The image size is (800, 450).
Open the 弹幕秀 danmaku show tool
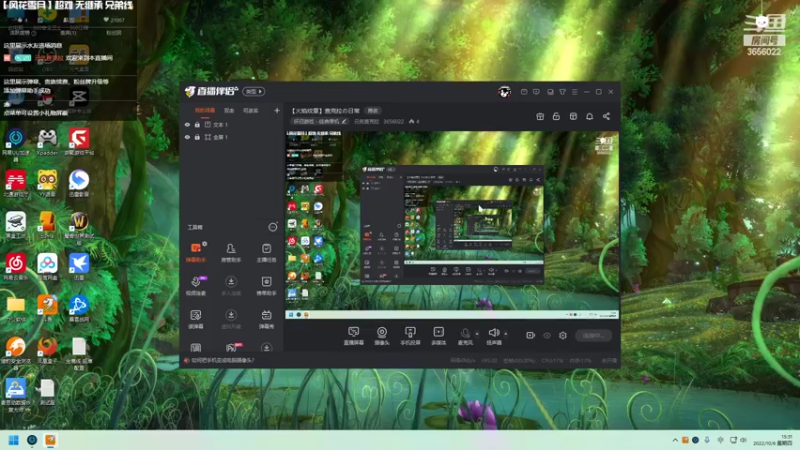pyautogui.click(x=266, y=319)
